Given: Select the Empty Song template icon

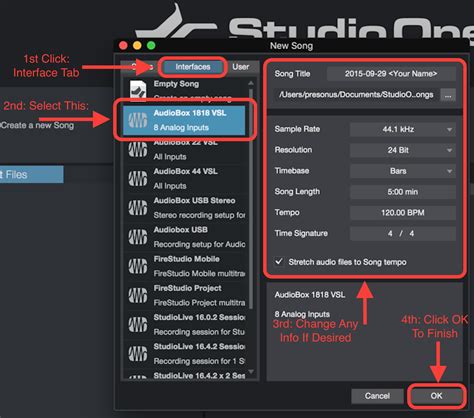Looking at the screenshot, I should (138, 91).
